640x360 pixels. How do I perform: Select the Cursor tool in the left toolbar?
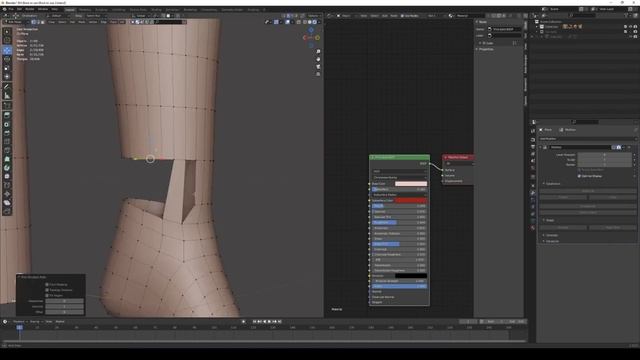(7, 40)
